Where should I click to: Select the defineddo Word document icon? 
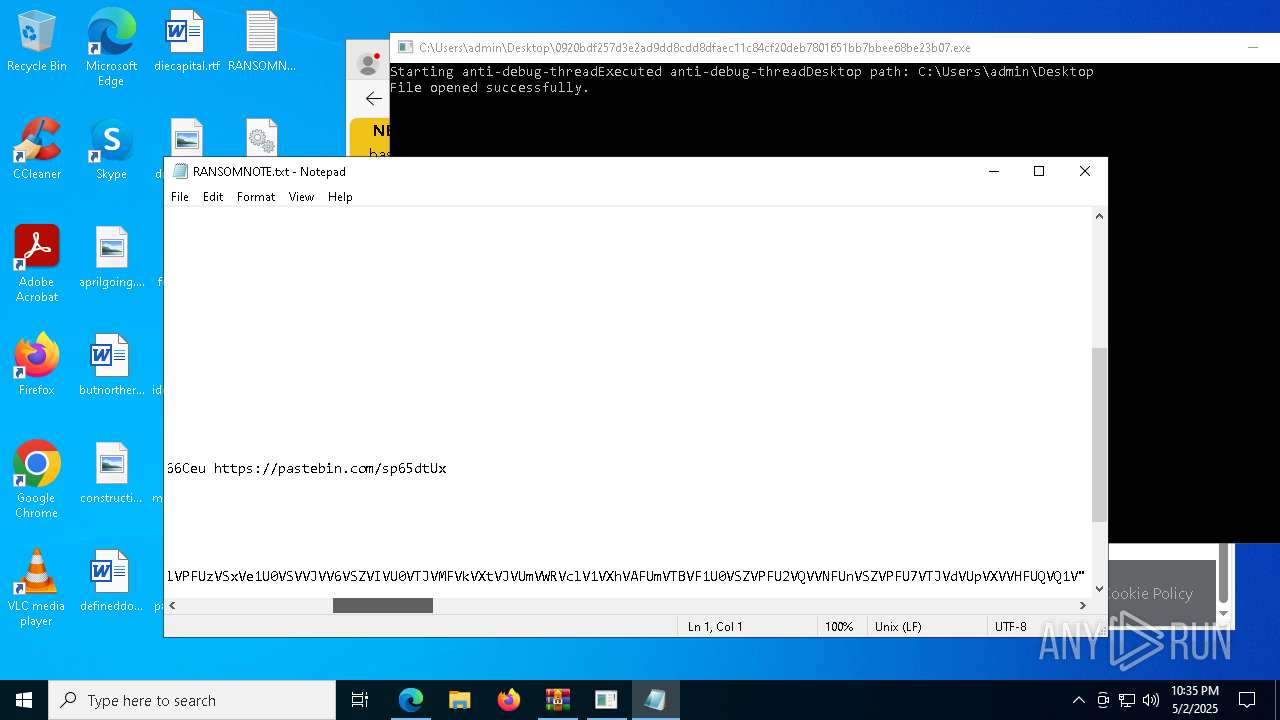111,581
